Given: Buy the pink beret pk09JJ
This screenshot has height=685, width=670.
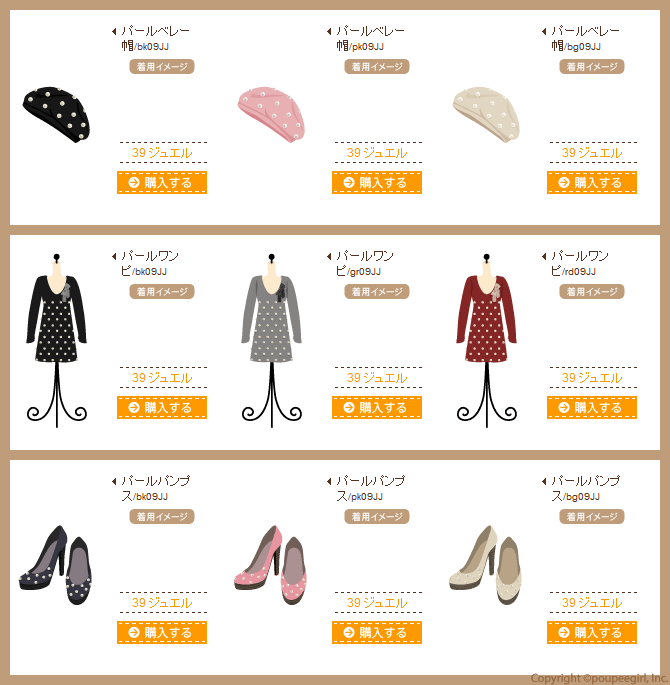Looking at the screenshot, I should tap(376, 182).
